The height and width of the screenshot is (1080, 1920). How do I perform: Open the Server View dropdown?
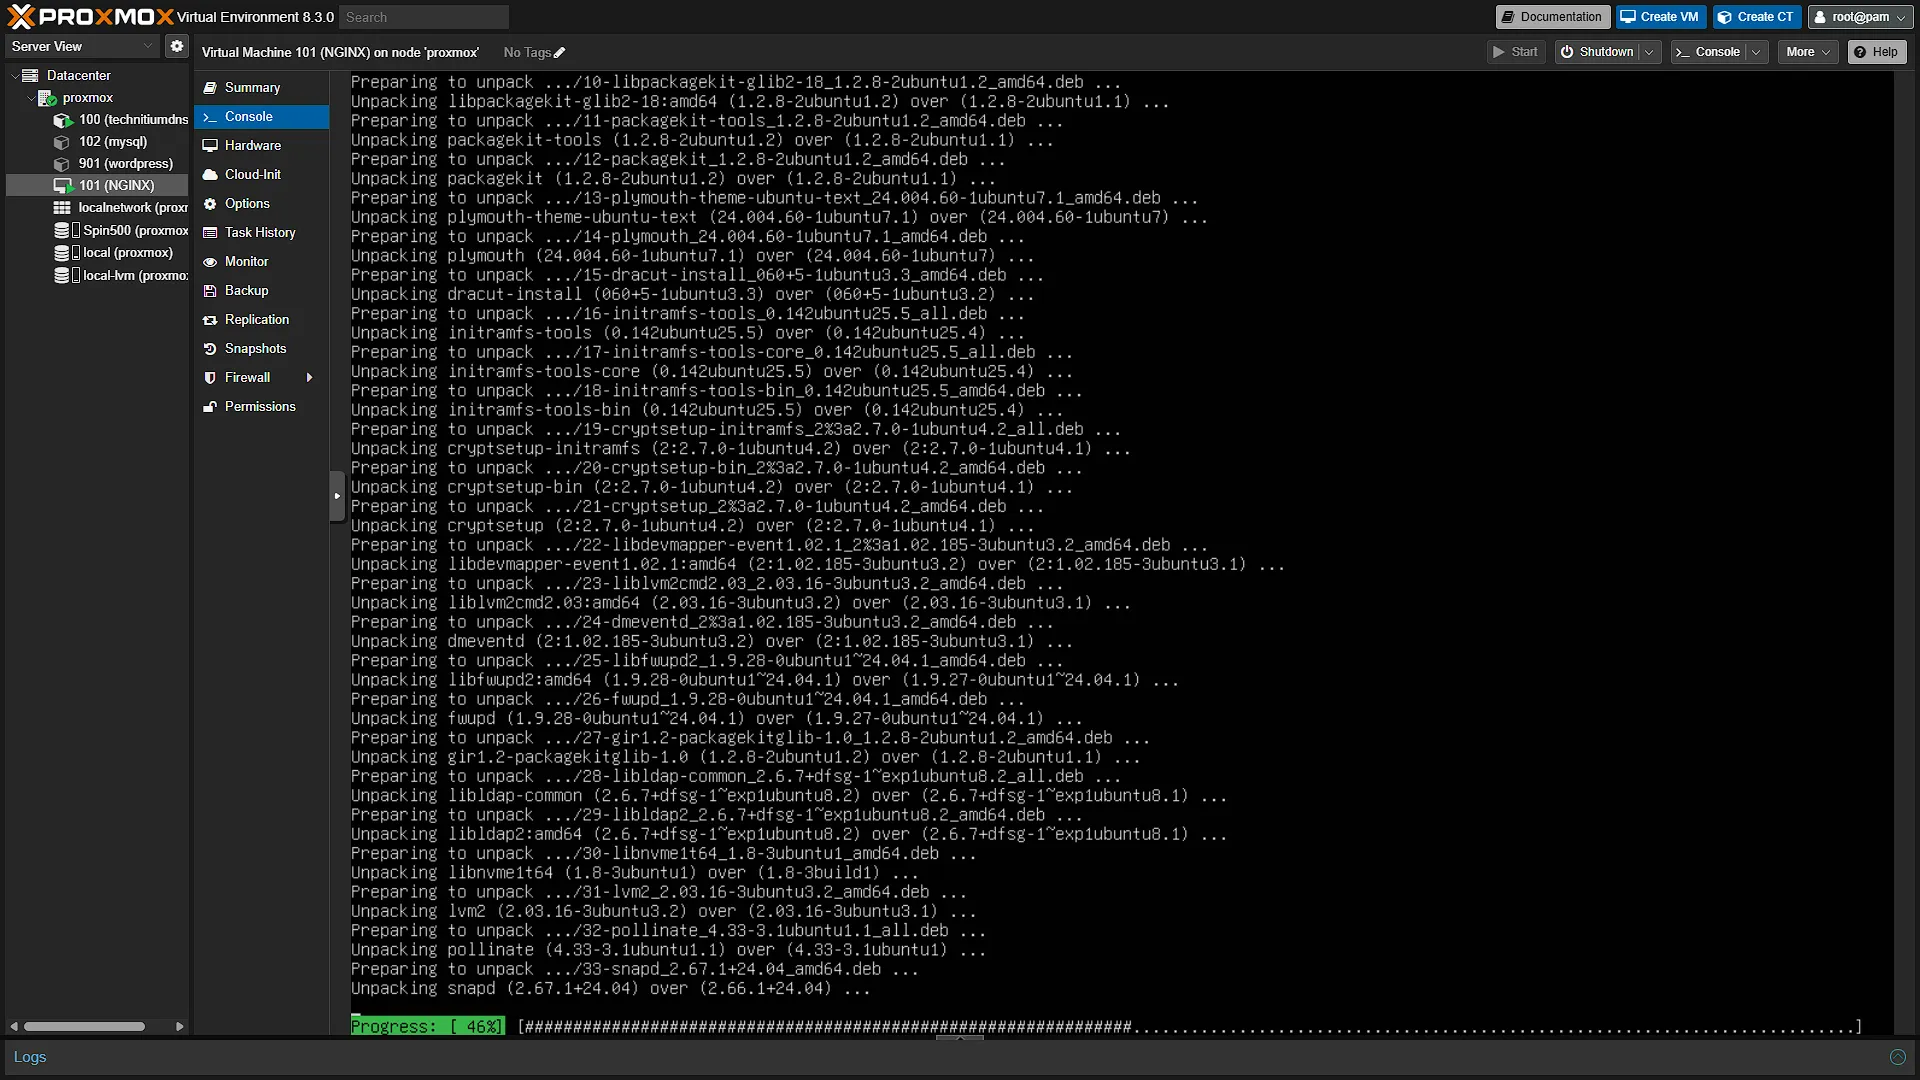tap(82, 47)
